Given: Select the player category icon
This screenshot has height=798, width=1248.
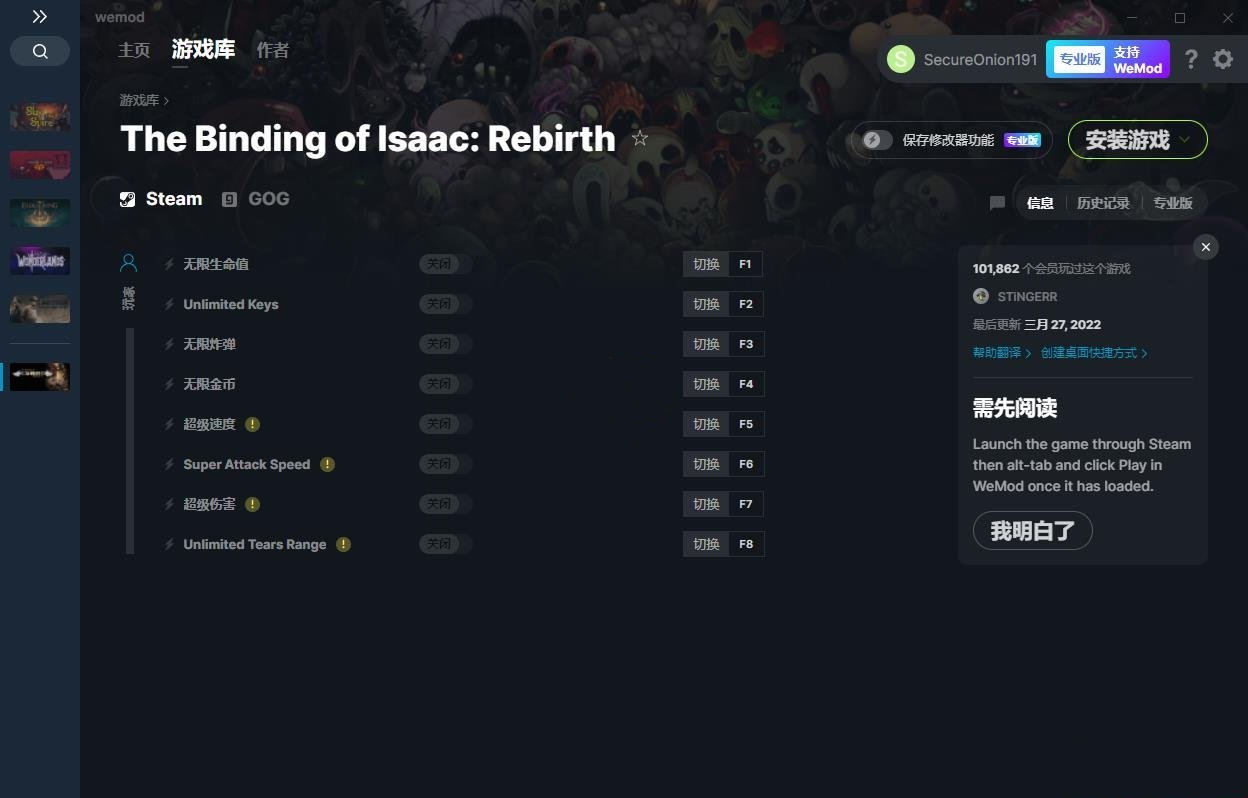Looking at the screenshot, I should (x=128, y=263).
